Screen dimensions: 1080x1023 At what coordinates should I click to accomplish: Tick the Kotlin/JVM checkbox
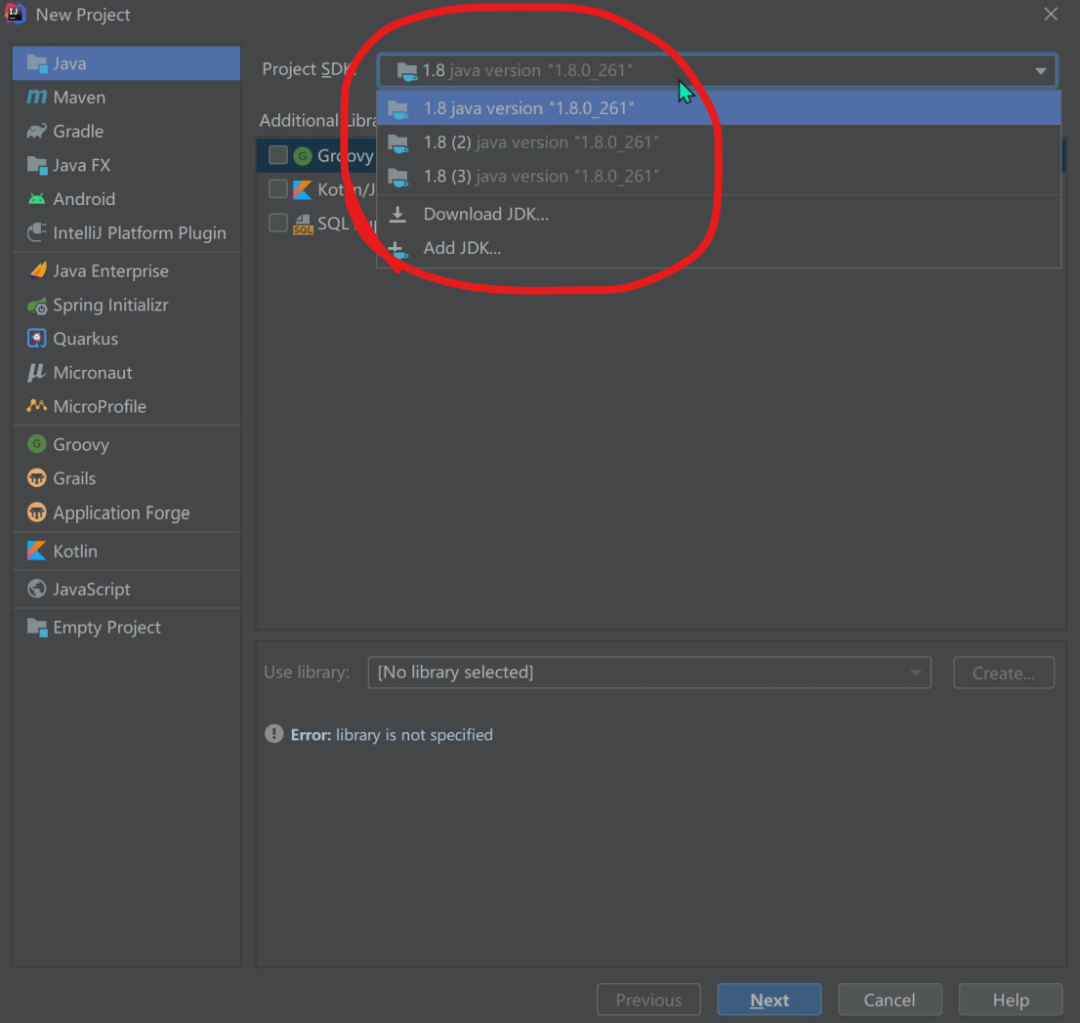tap(278, 189)
